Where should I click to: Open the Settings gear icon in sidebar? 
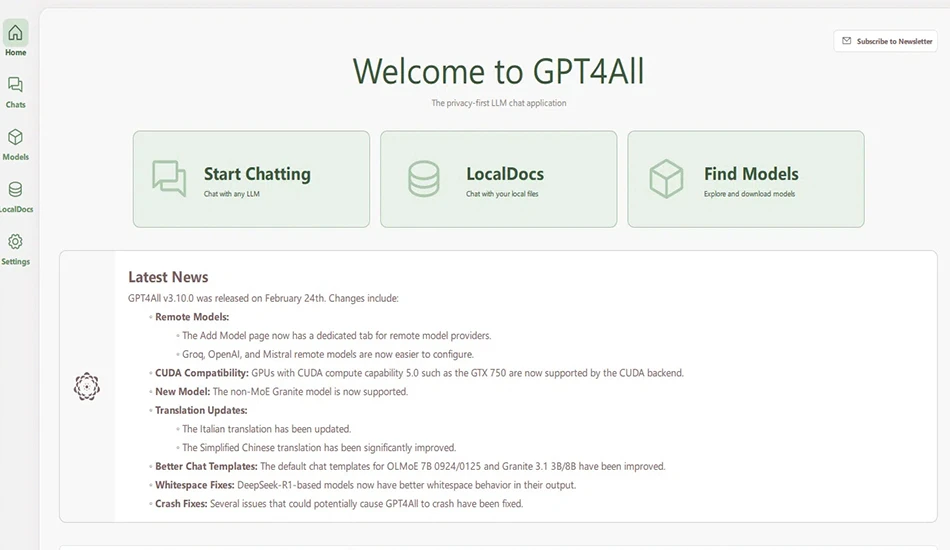pyautogui.click(x=15, y=242)
